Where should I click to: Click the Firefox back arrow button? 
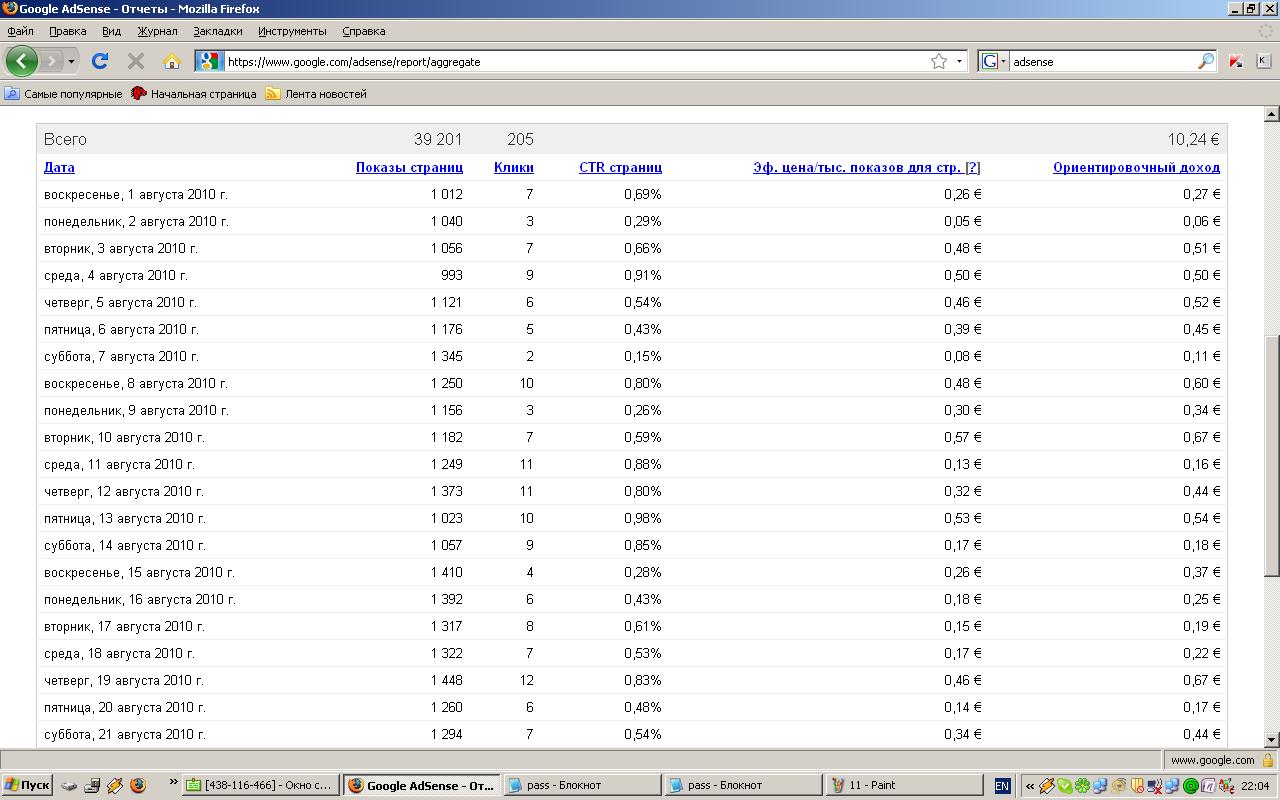tap(21, 61)
